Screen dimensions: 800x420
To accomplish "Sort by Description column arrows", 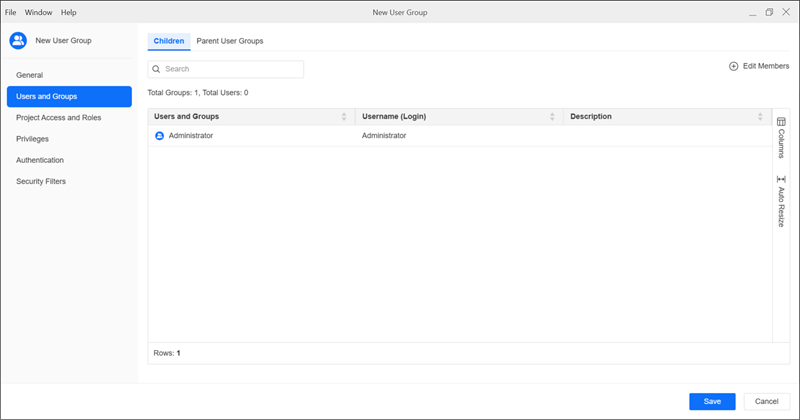I will 760,117.
